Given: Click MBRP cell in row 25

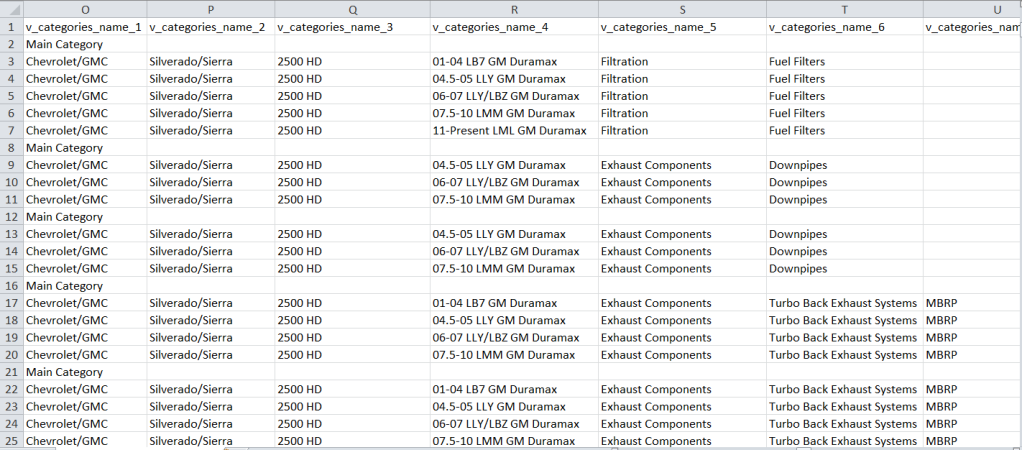Looking at the screenshot, I should tap(972, 441).
